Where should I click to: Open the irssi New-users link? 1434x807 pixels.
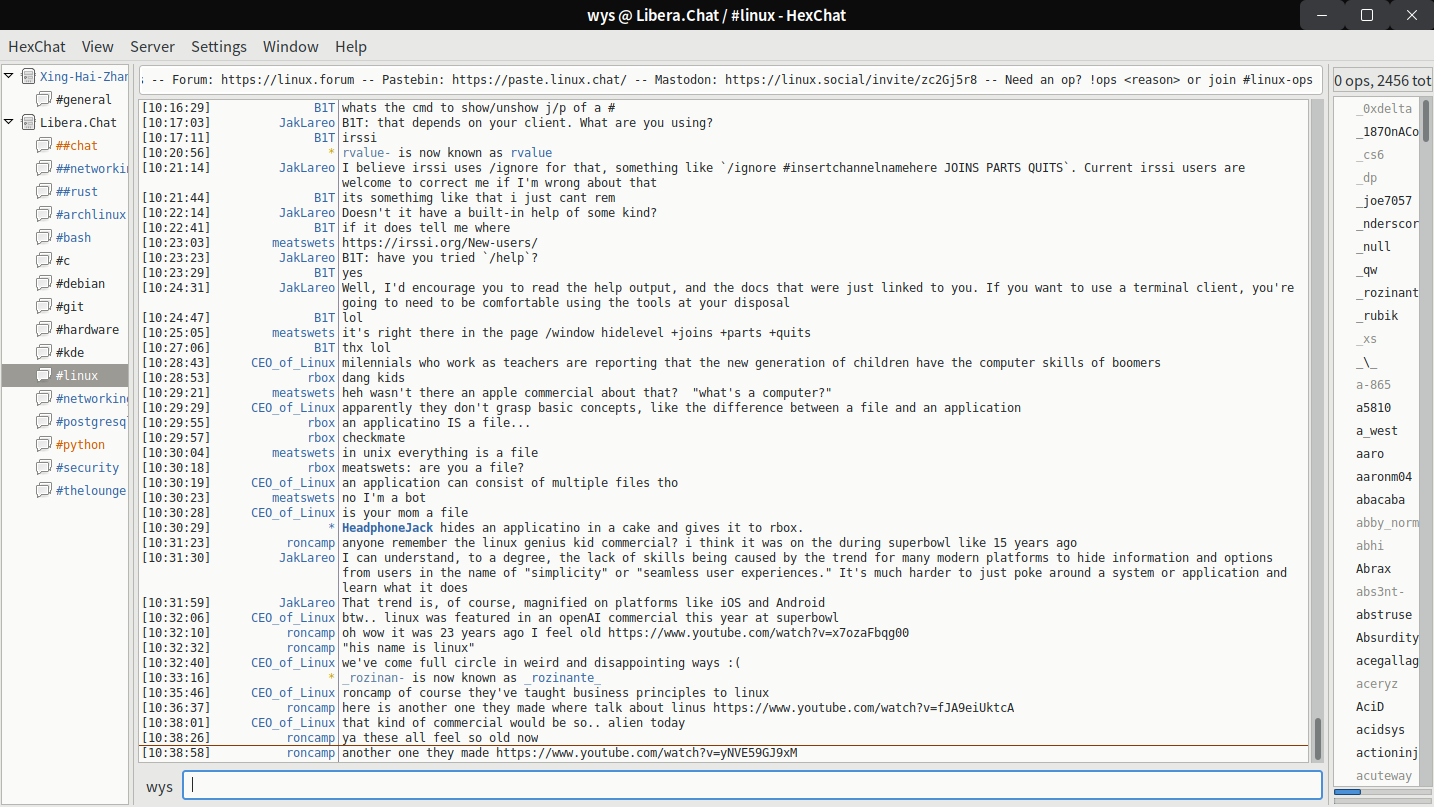(x=439, y=243)
